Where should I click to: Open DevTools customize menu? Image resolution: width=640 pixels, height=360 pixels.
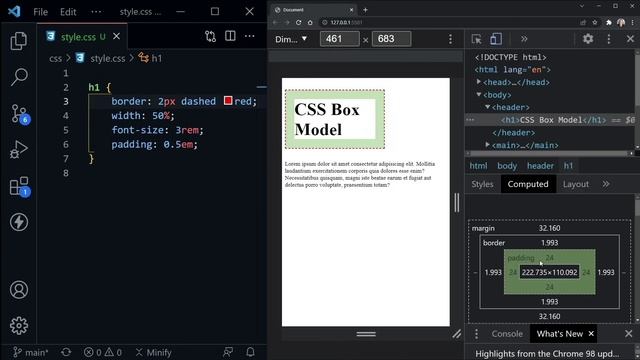point(609,39)
